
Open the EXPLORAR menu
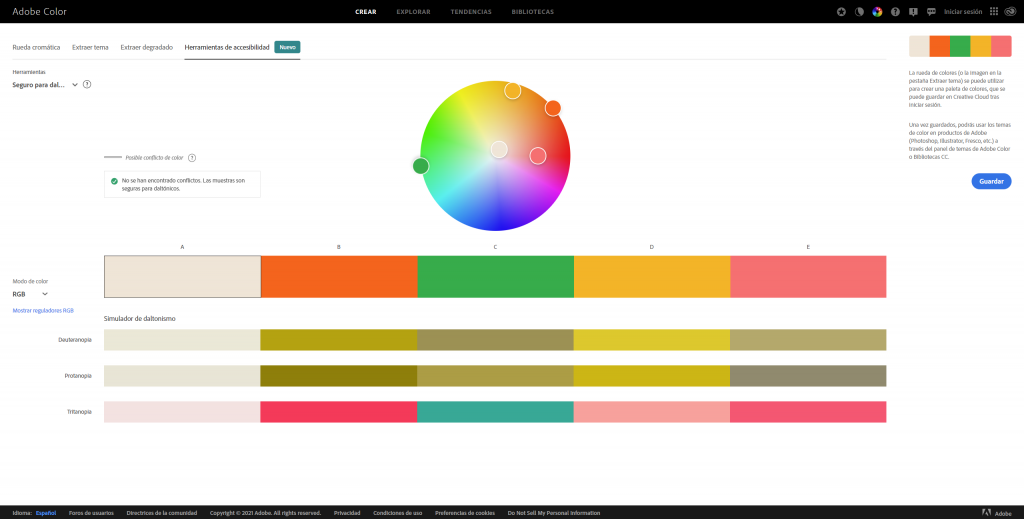pos(413,12)
